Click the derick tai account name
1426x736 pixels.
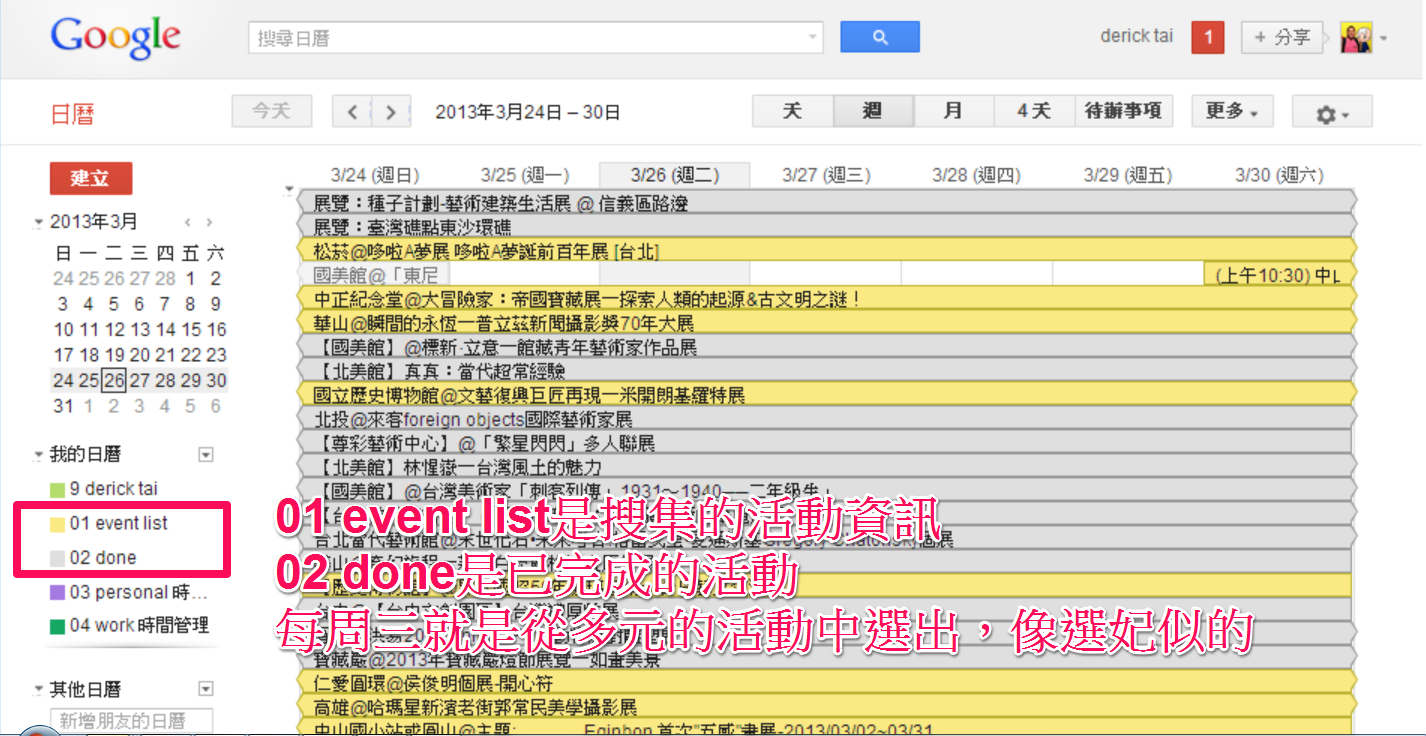click(1136, 36)
